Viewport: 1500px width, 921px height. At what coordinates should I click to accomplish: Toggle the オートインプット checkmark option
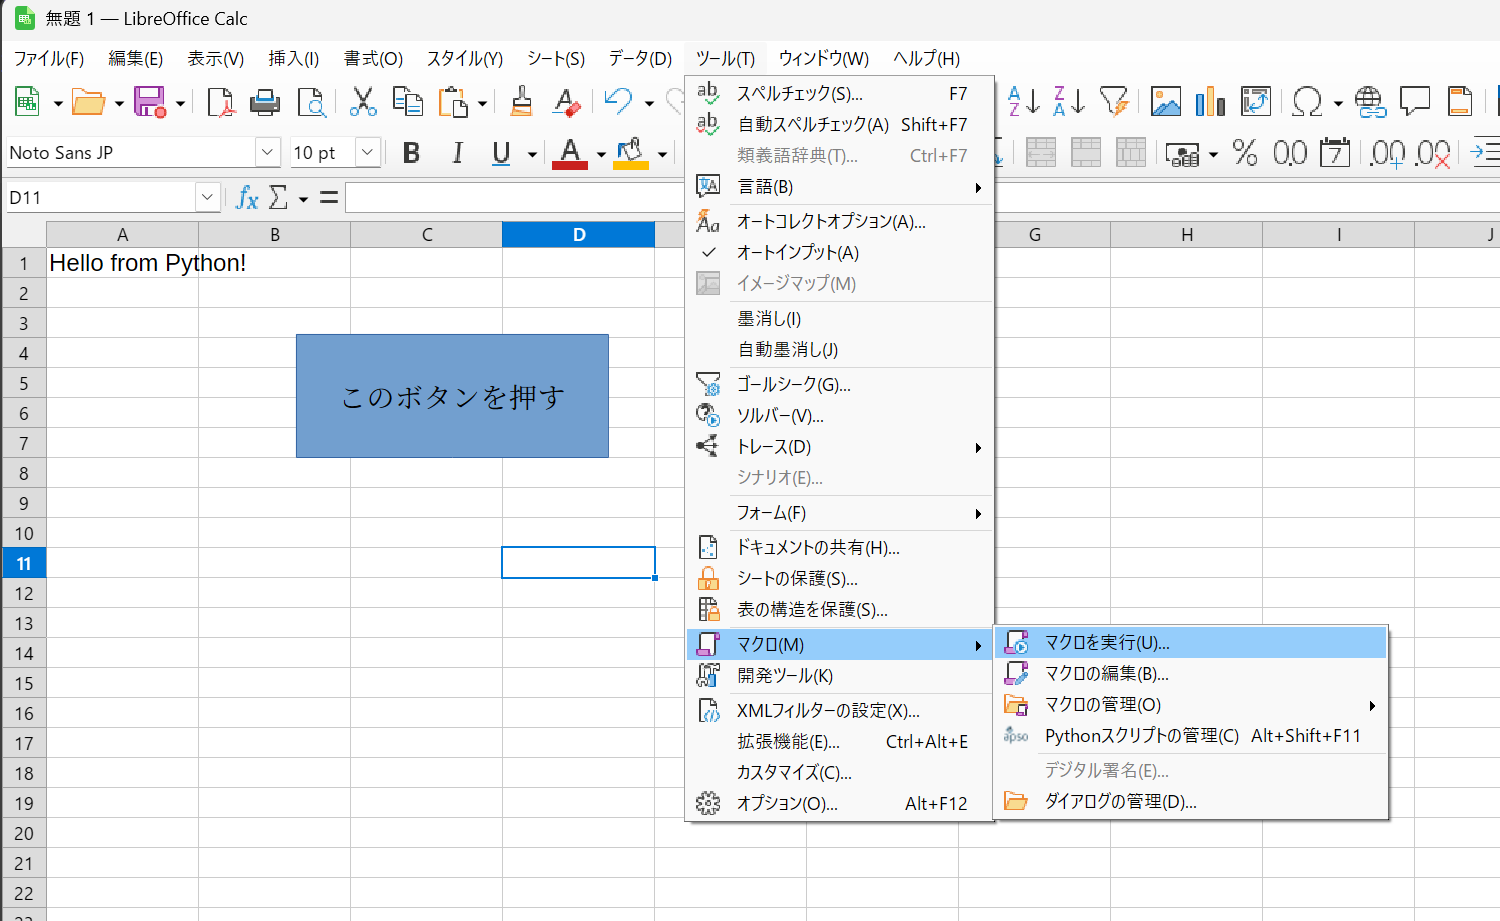pyautogui.click(x=797, y=253)
